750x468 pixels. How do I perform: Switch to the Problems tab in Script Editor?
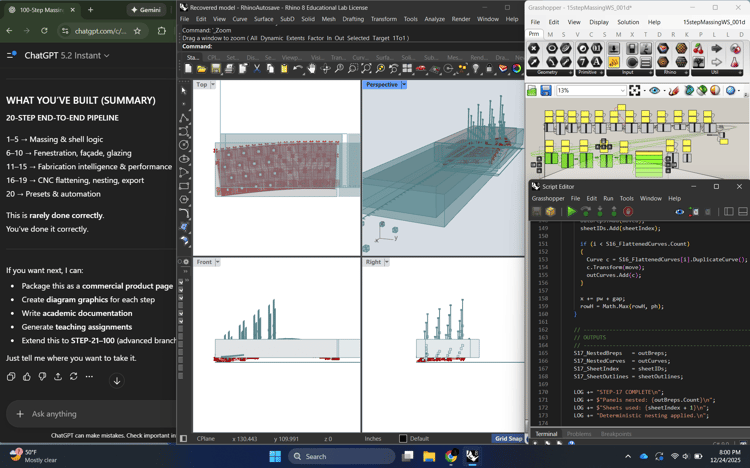coord(579,434)
